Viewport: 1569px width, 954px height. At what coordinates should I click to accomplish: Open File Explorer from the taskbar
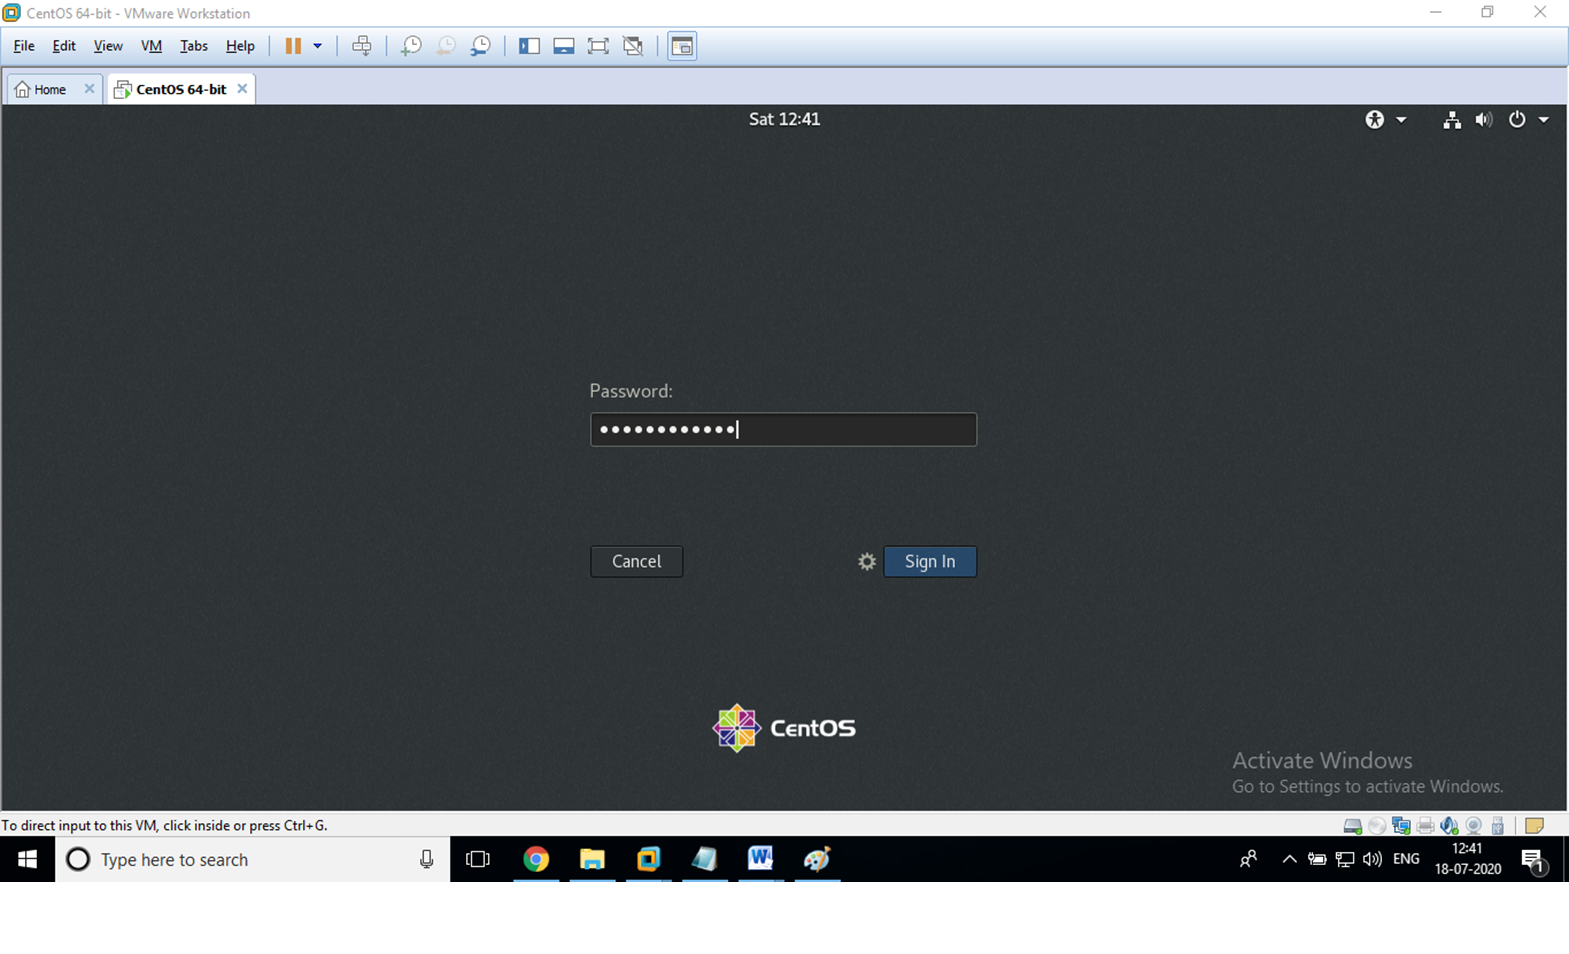[x=592, y=859]
